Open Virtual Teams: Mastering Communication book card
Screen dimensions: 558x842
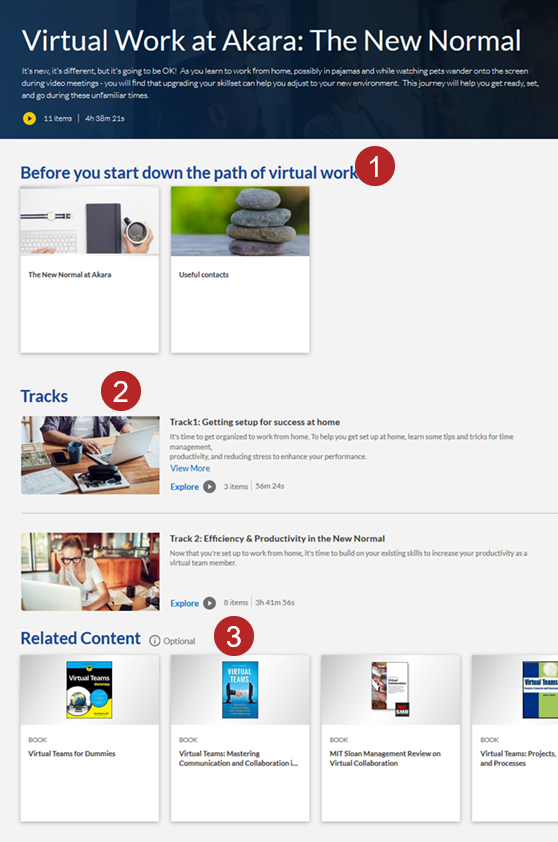240,738
